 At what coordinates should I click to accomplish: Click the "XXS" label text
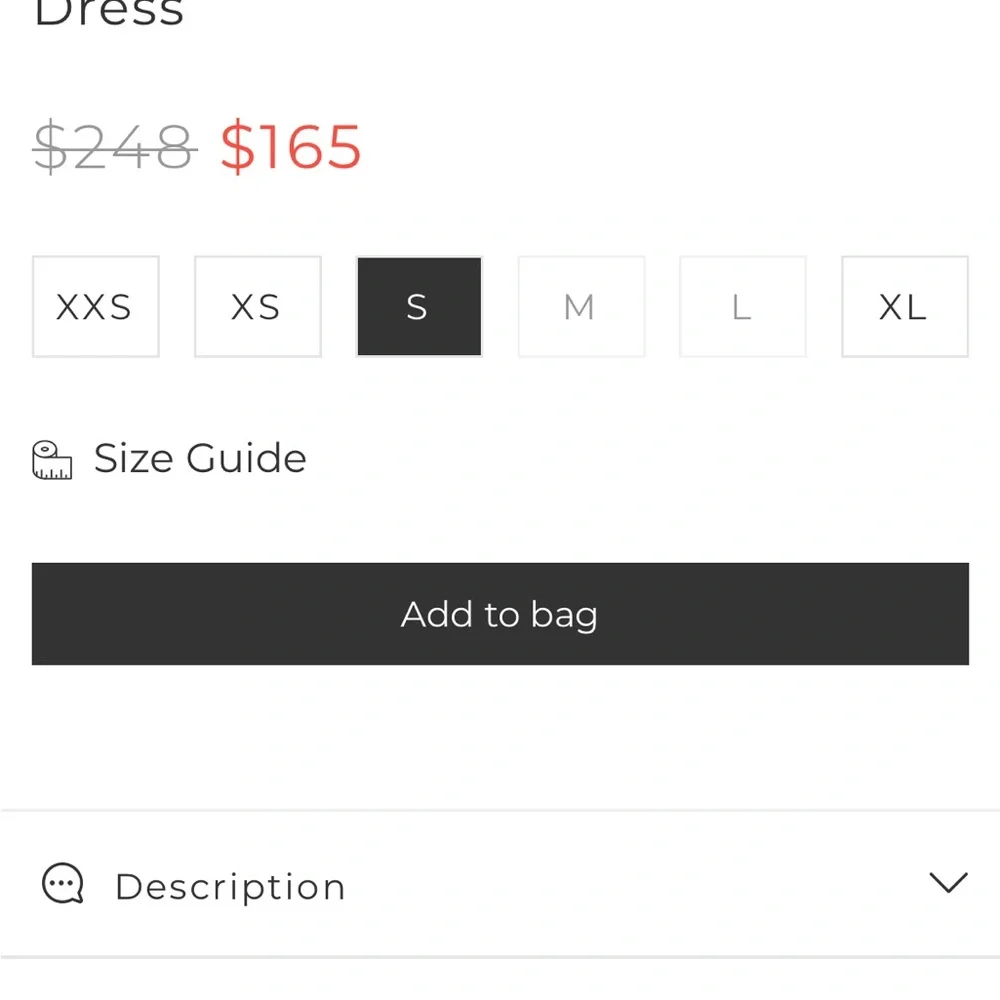pos(94,307)
